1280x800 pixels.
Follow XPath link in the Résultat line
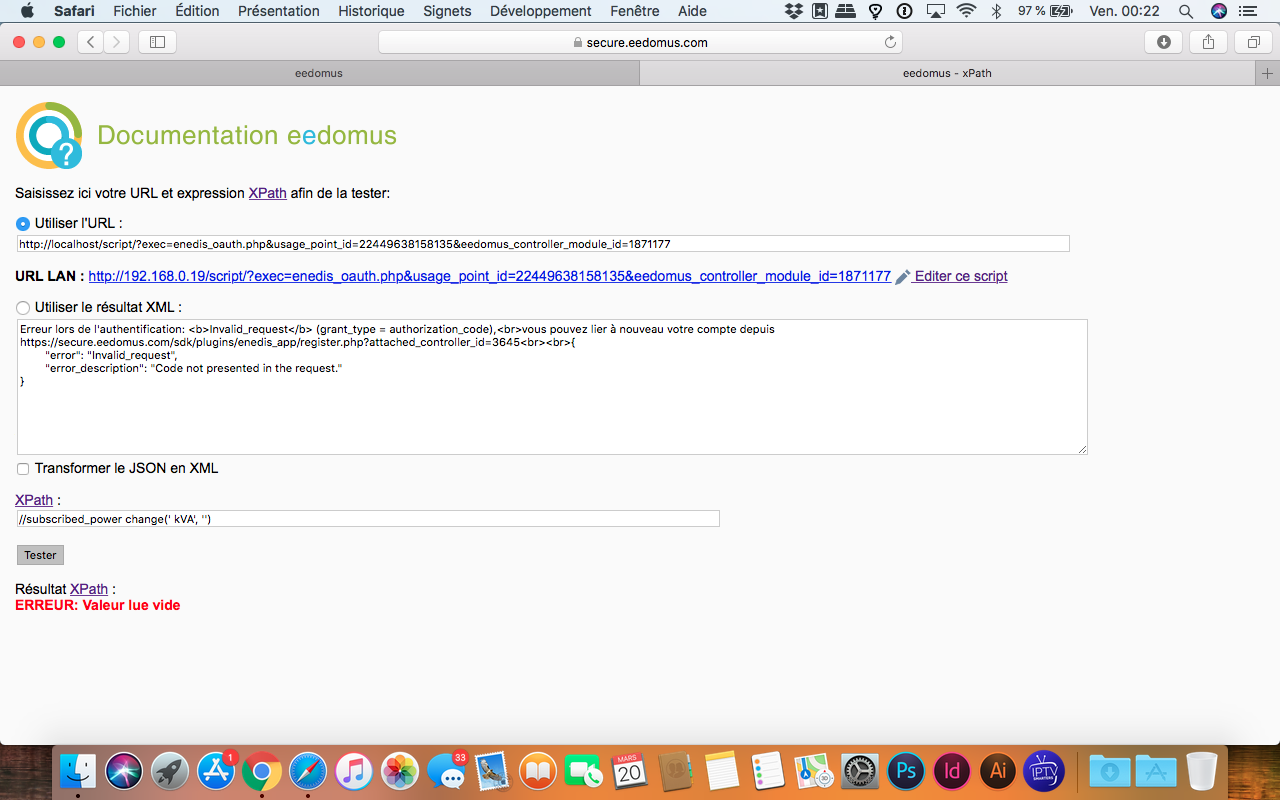tap(89, 589)
